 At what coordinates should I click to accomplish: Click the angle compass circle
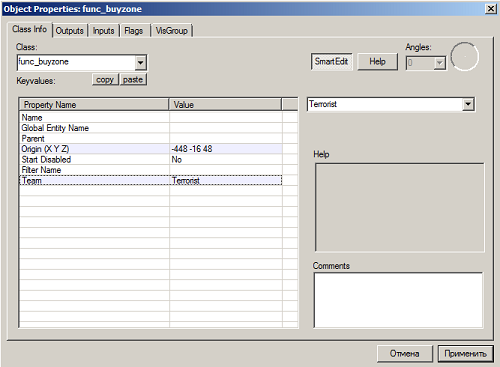point(465,56)
